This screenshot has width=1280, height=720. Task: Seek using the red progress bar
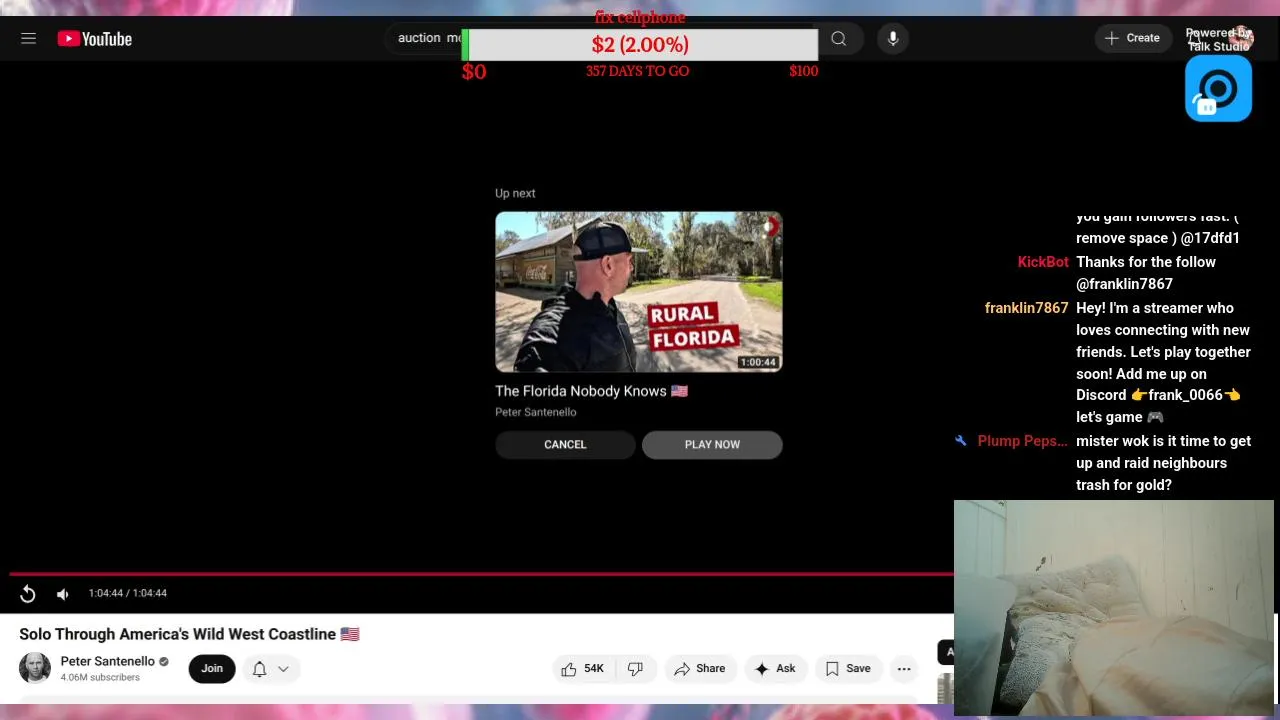(481, 574)
